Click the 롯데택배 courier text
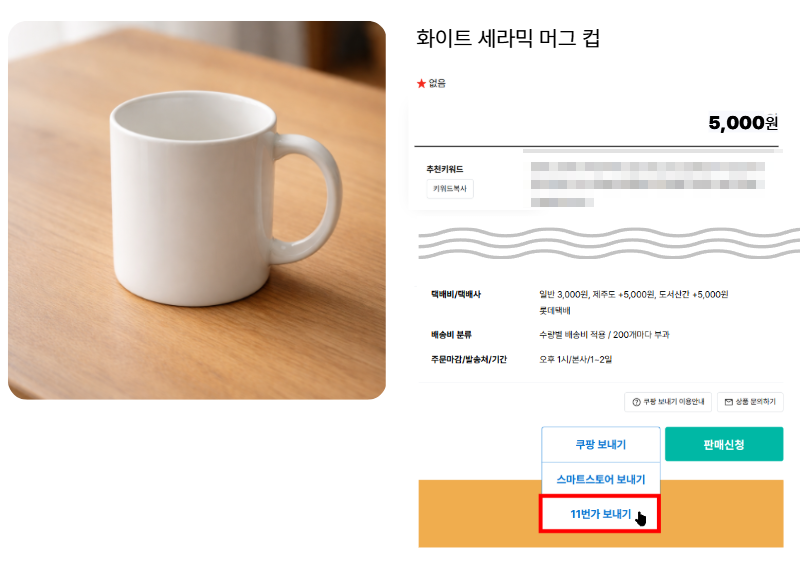This screenshot has height=562, width=806. tap(555, 311)
